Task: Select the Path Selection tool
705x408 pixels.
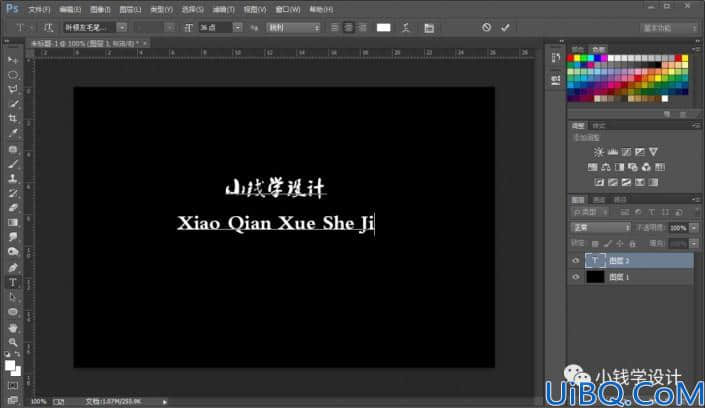Action: [13, 297]
